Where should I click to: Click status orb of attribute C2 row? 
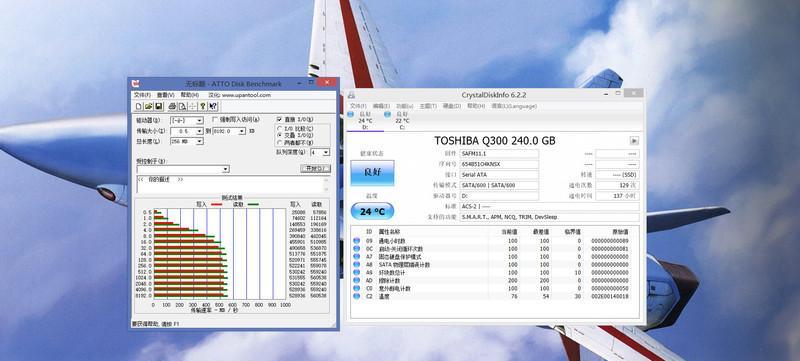(356, 296)
